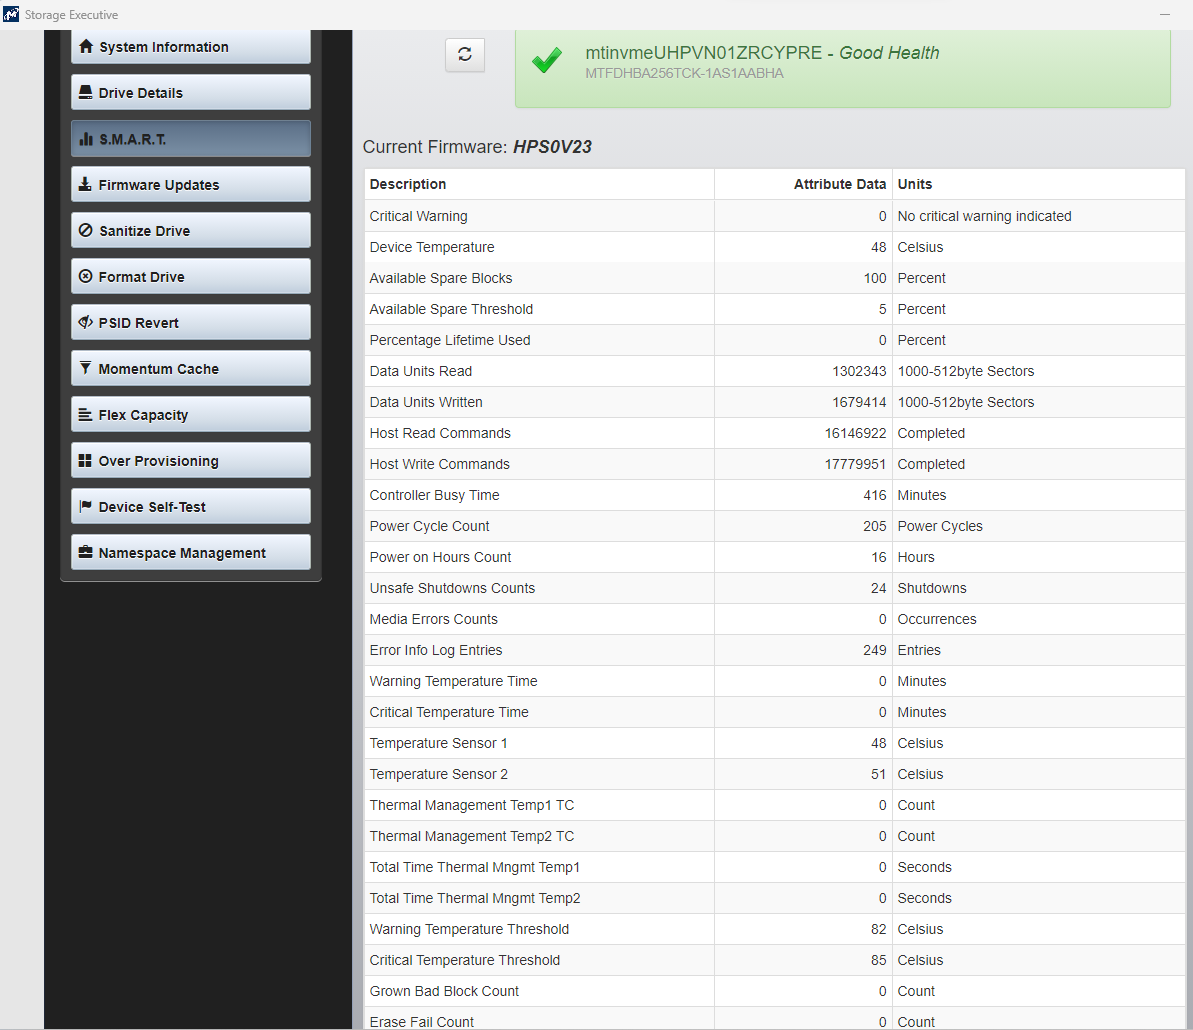
Task: Click the green checkmark health icon
Action: [x=546, y=62]
